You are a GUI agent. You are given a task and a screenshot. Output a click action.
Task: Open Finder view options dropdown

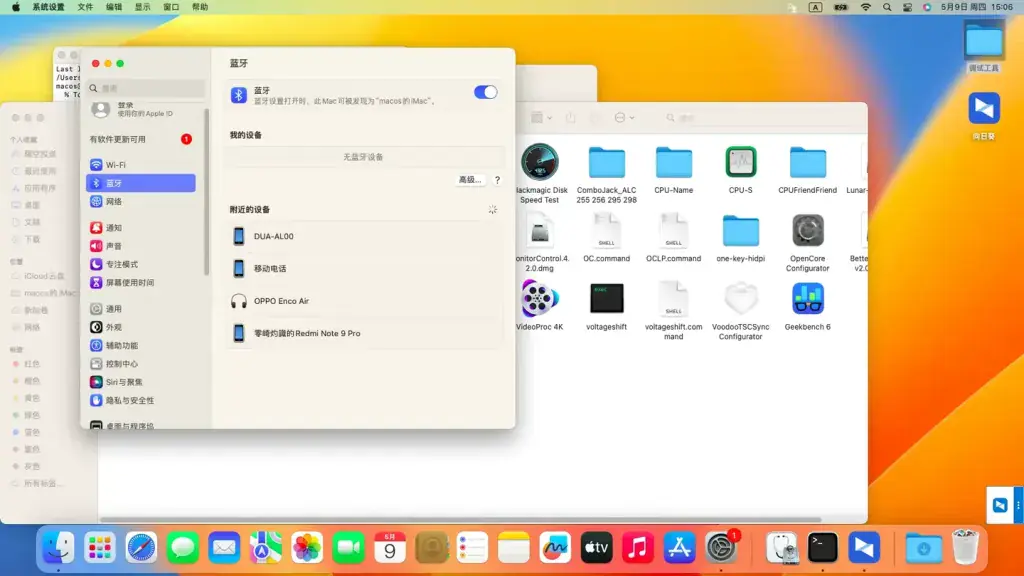pos(541,118)
